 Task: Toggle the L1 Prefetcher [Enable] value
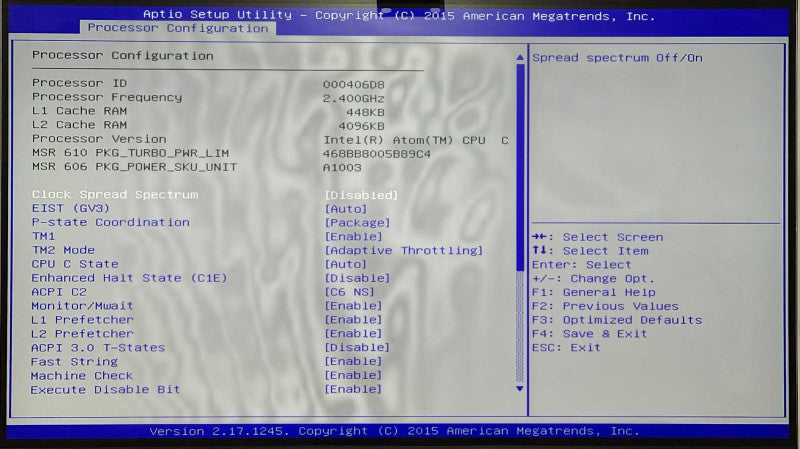353,319
